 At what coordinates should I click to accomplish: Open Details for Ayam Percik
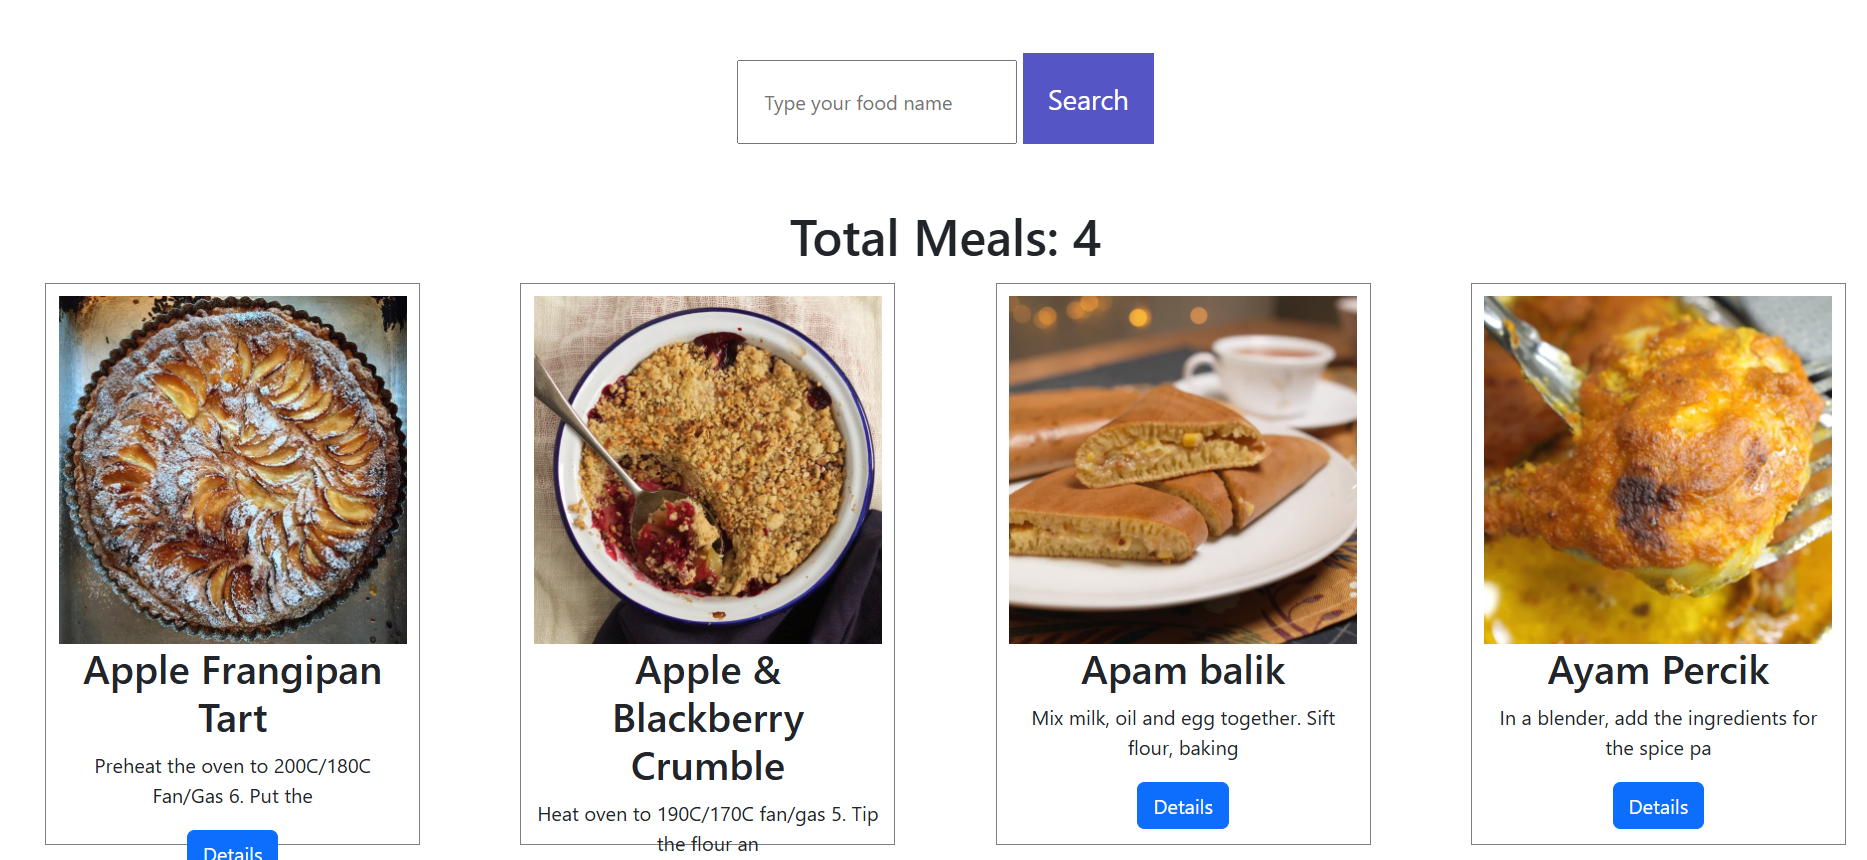click(x=1657, y=806)
